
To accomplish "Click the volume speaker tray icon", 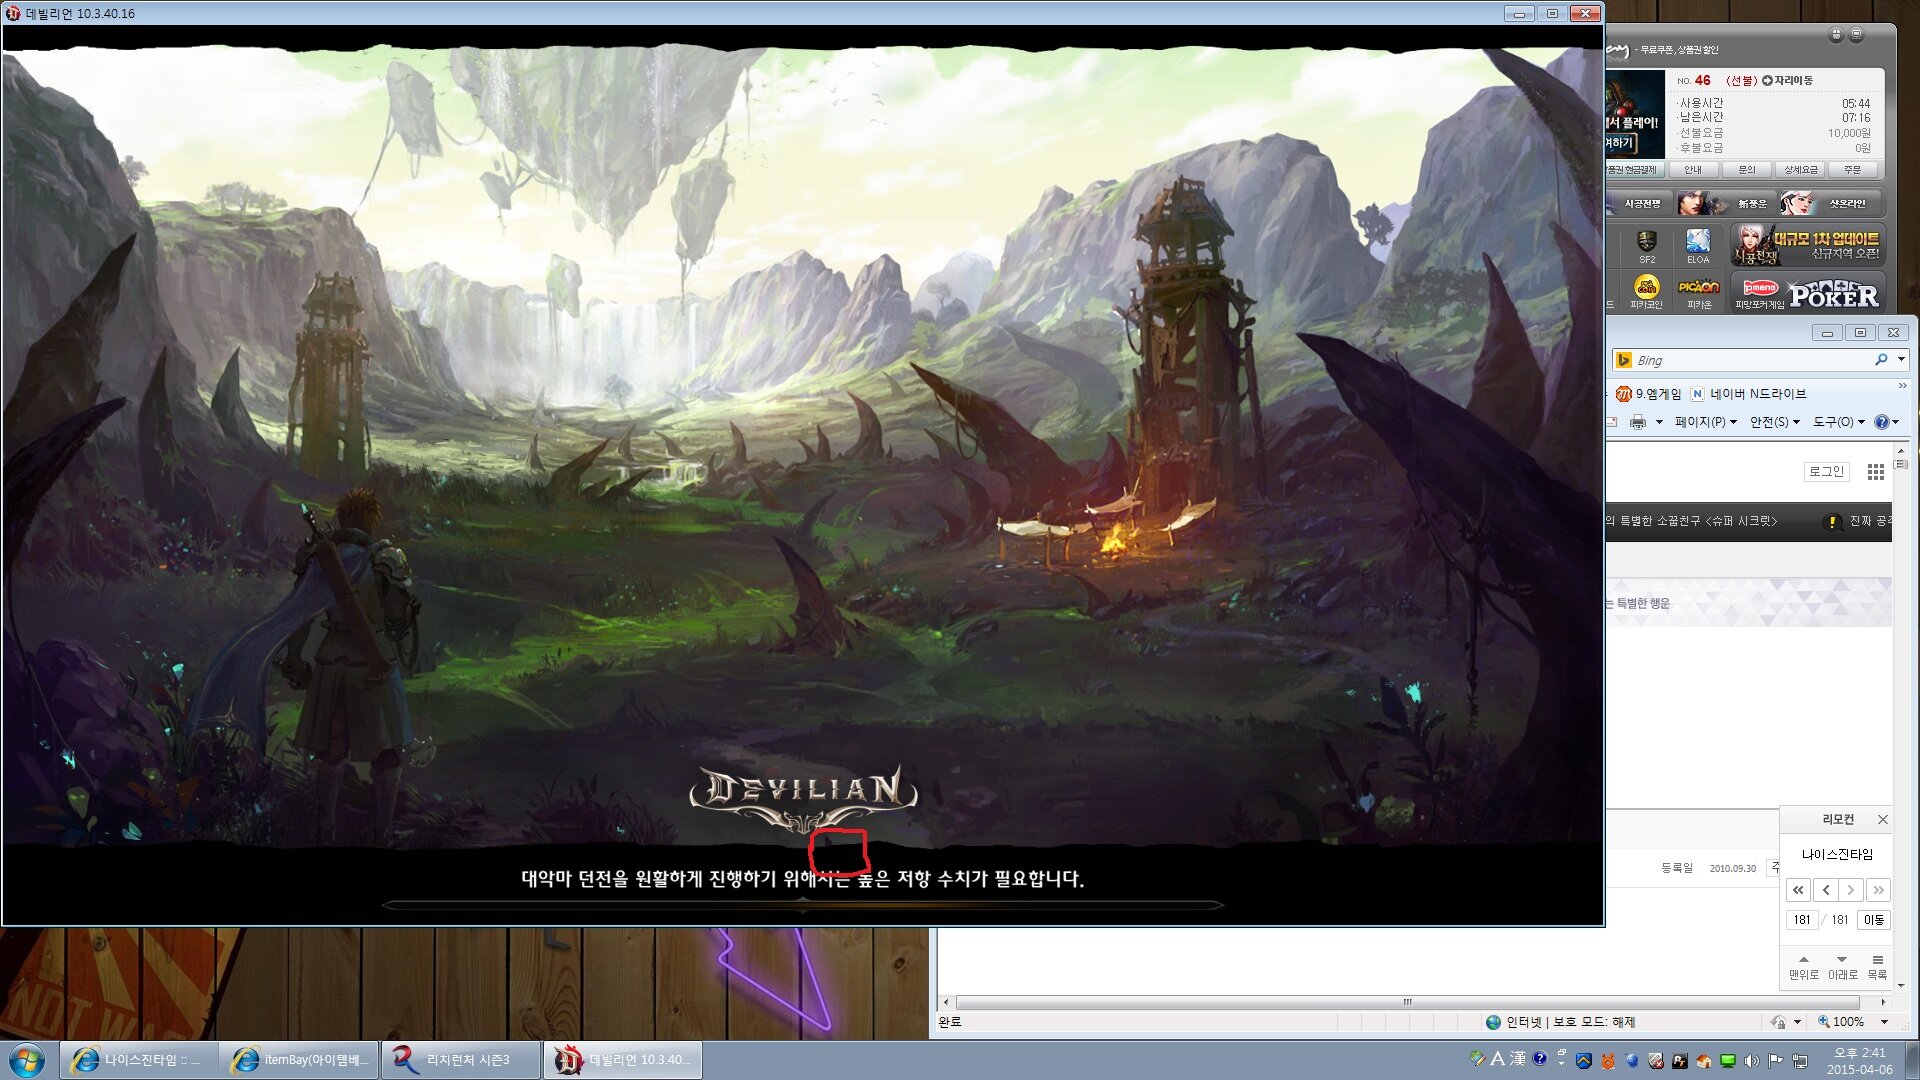I will [1751, 1061].
